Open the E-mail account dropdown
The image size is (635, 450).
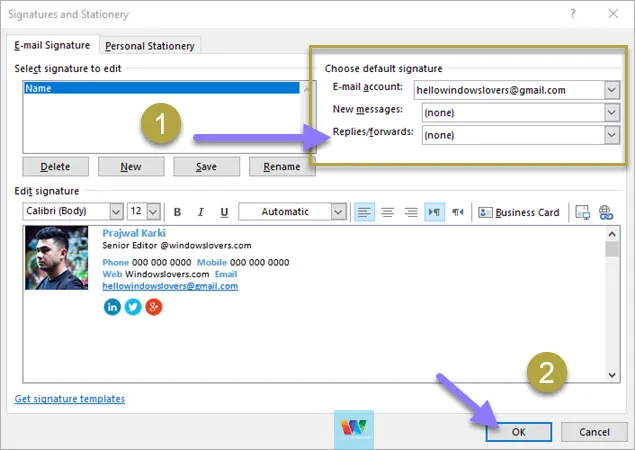pyautogui.click(x=612, y=90)
